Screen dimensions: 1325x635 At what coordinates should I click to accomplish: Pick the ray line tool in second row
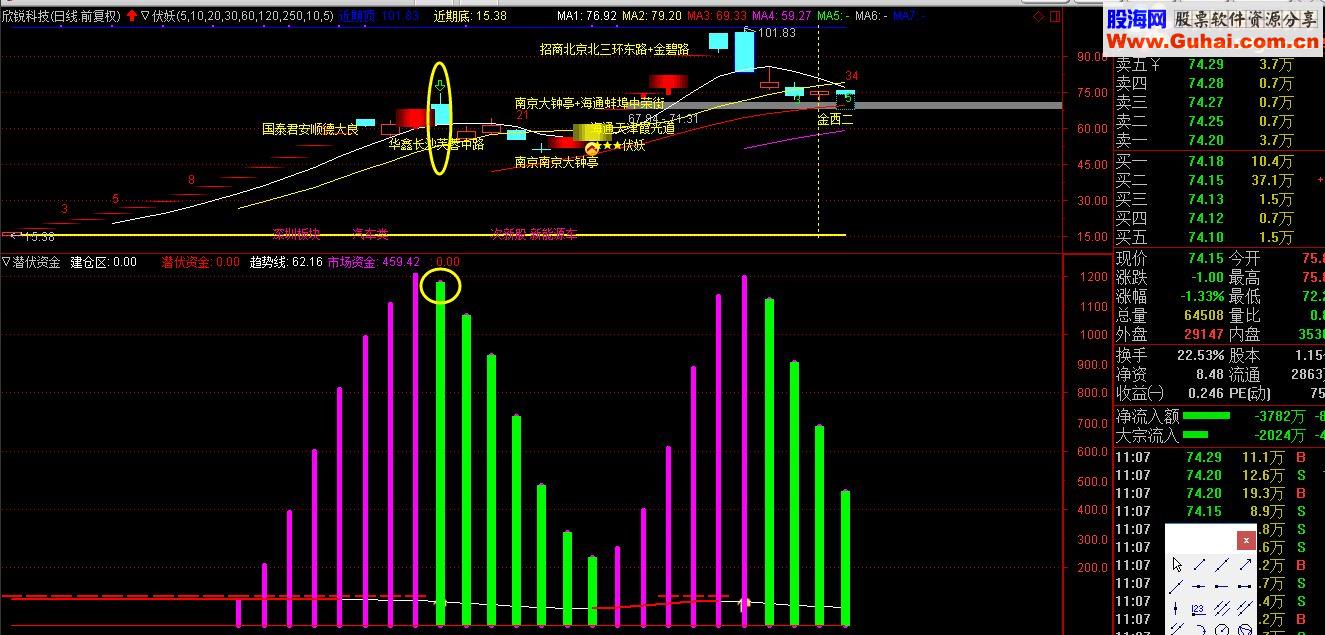tap(1177, 586)
